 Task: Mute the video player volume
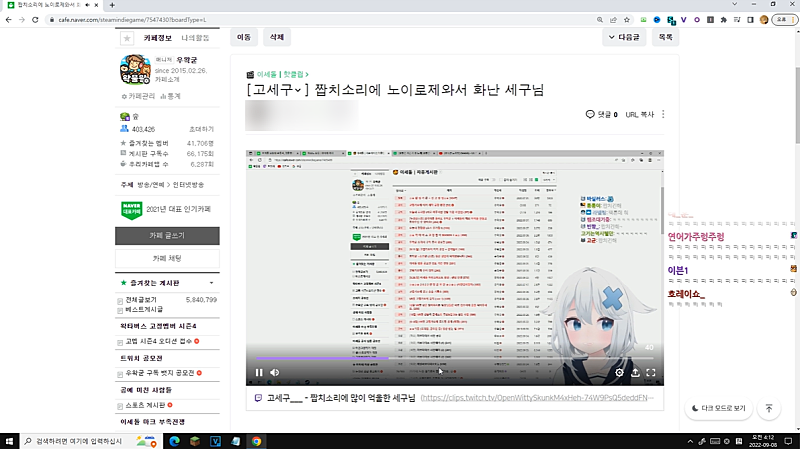[x=275, y=373]
